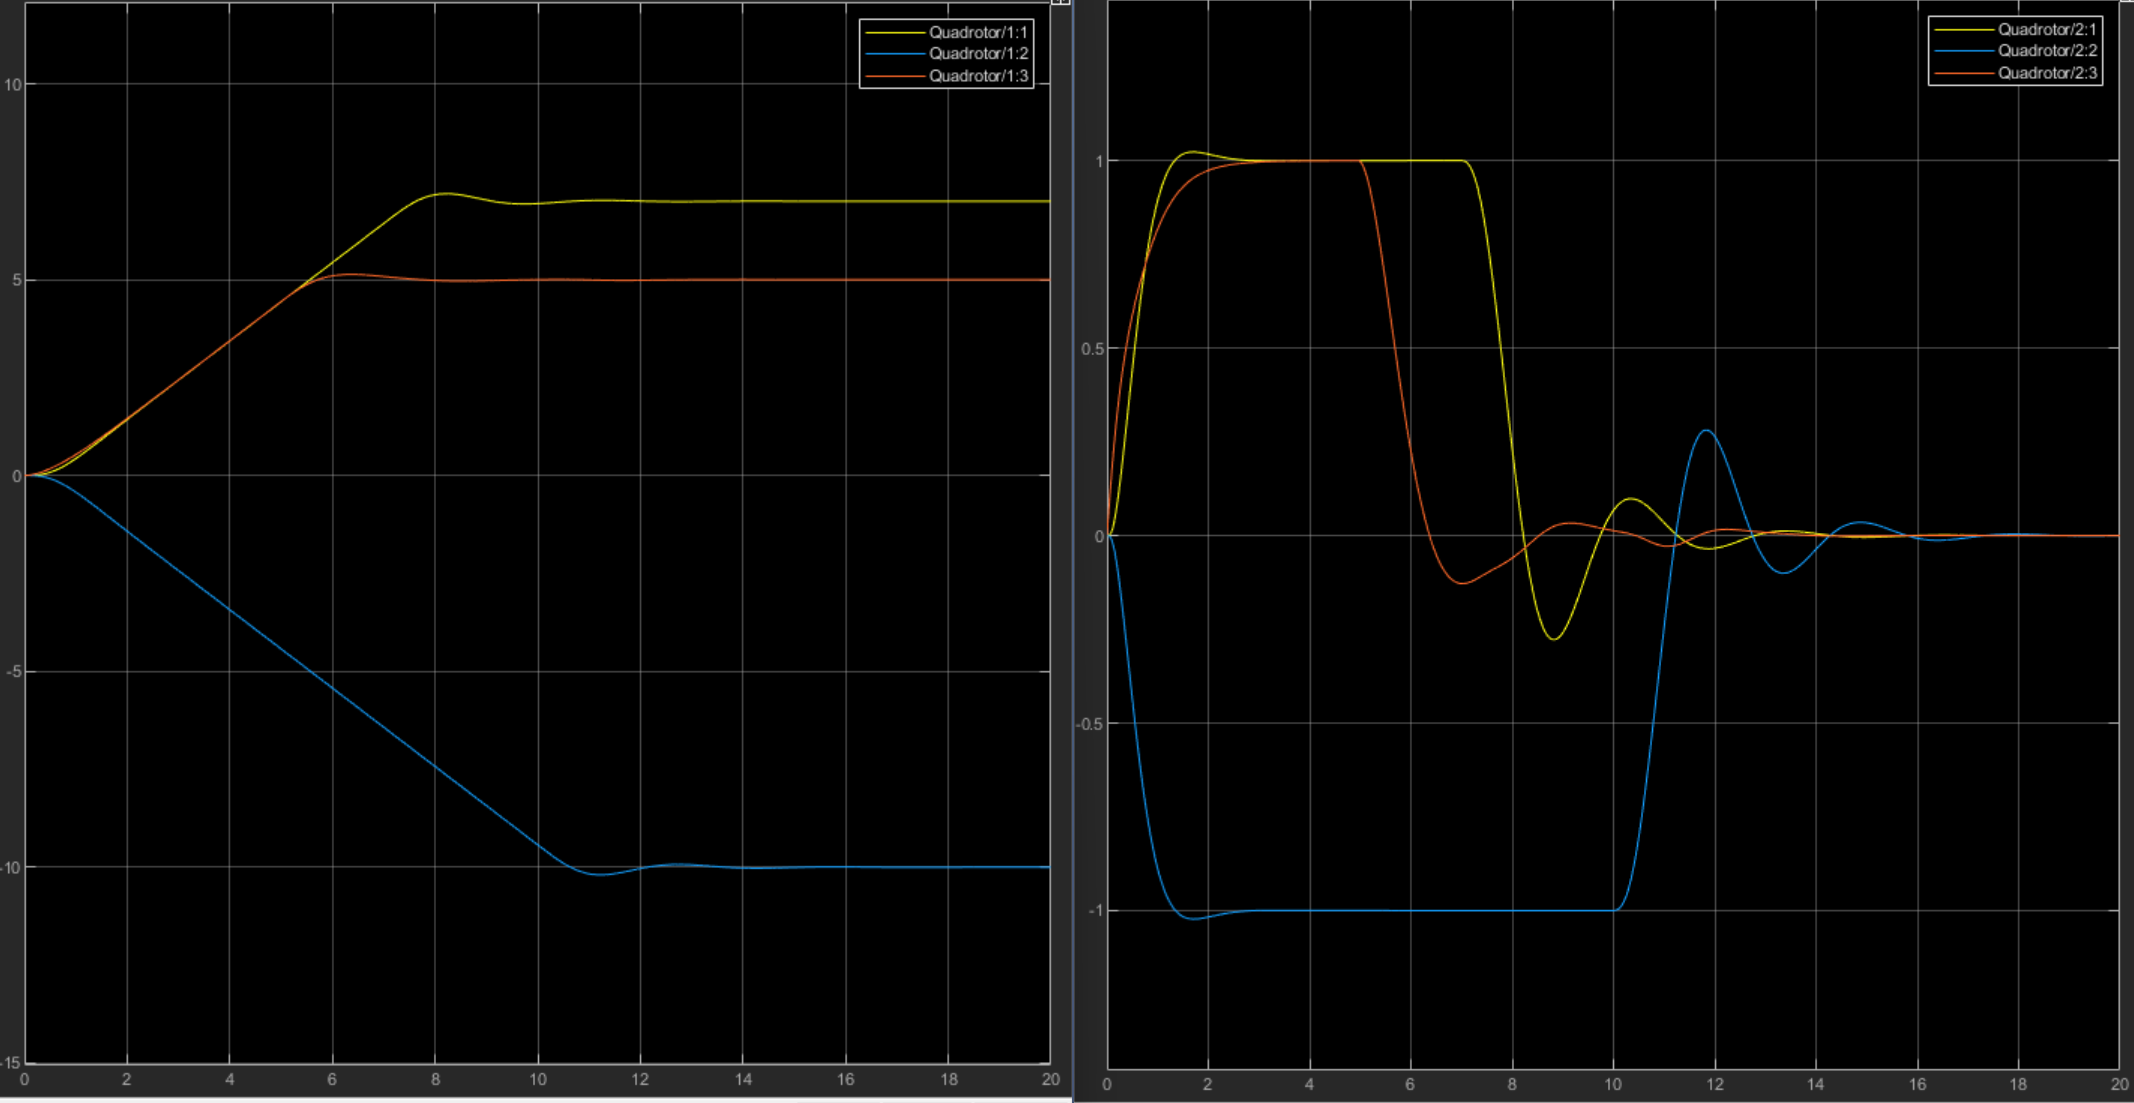The image size is (2134, 1103).
Task: Click the -5 y-axis label on left plot
Action: click(x=13, y=672)
